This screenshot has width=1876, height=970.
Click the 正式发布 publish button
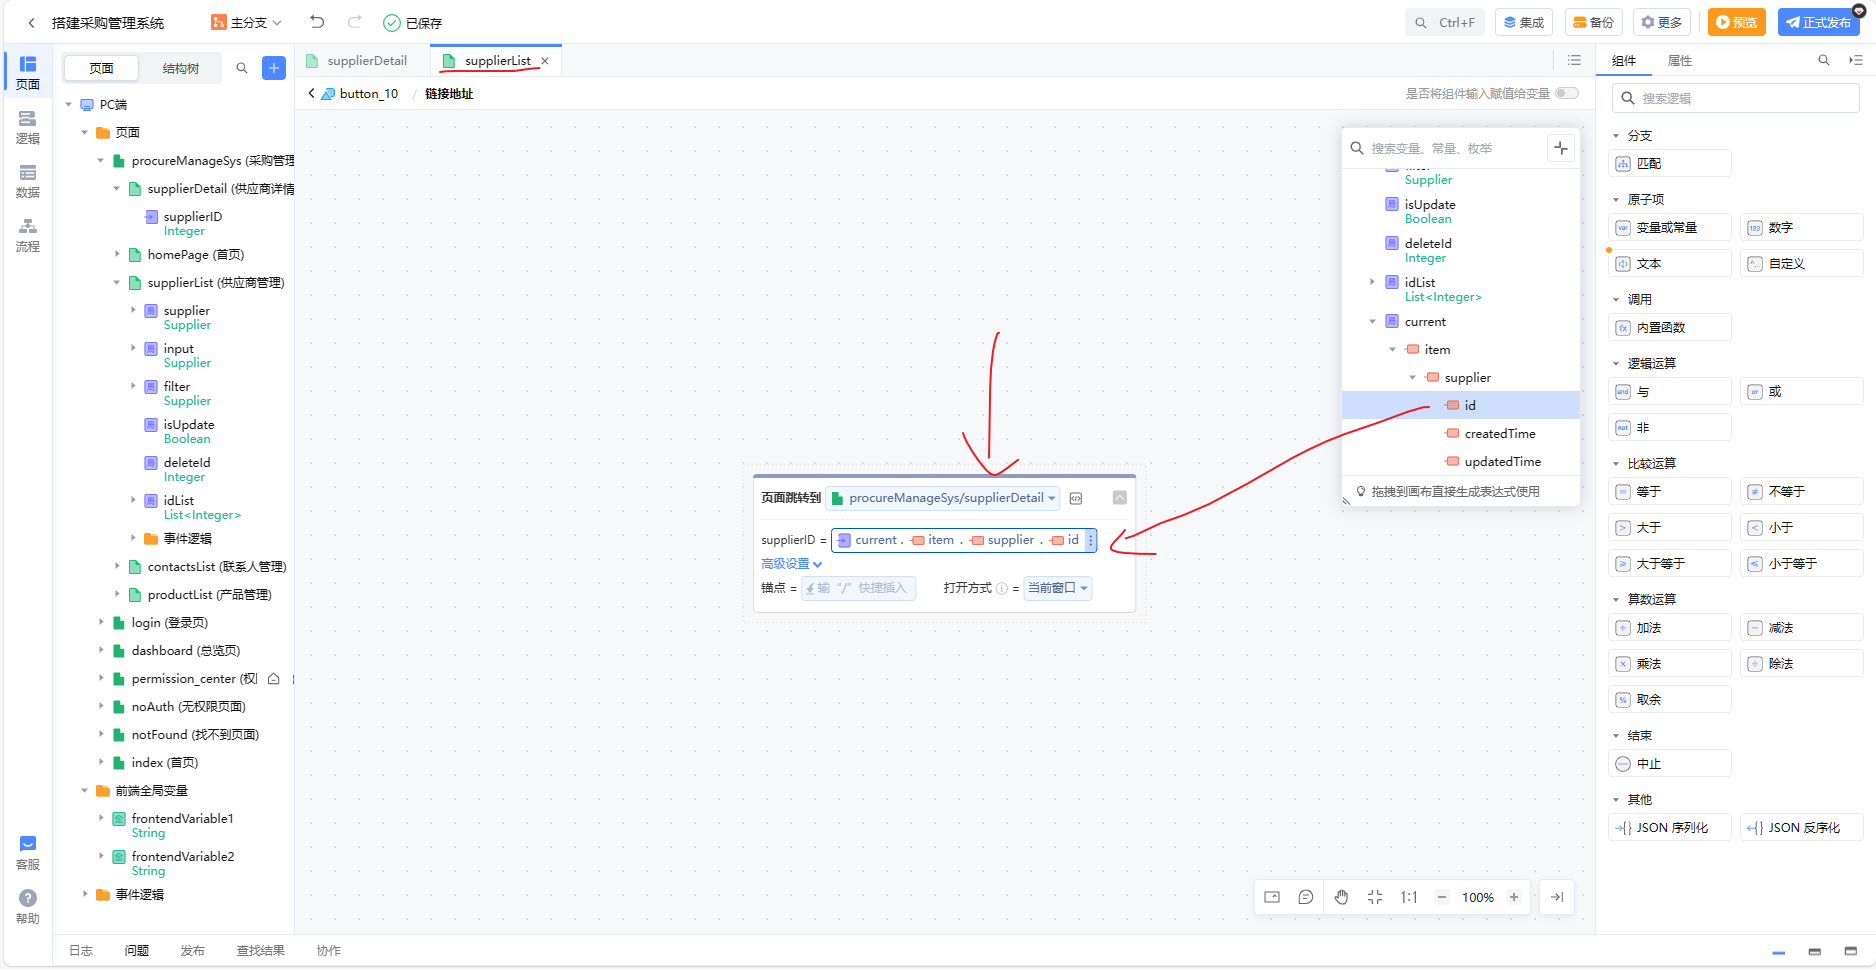click(1818, 22)
